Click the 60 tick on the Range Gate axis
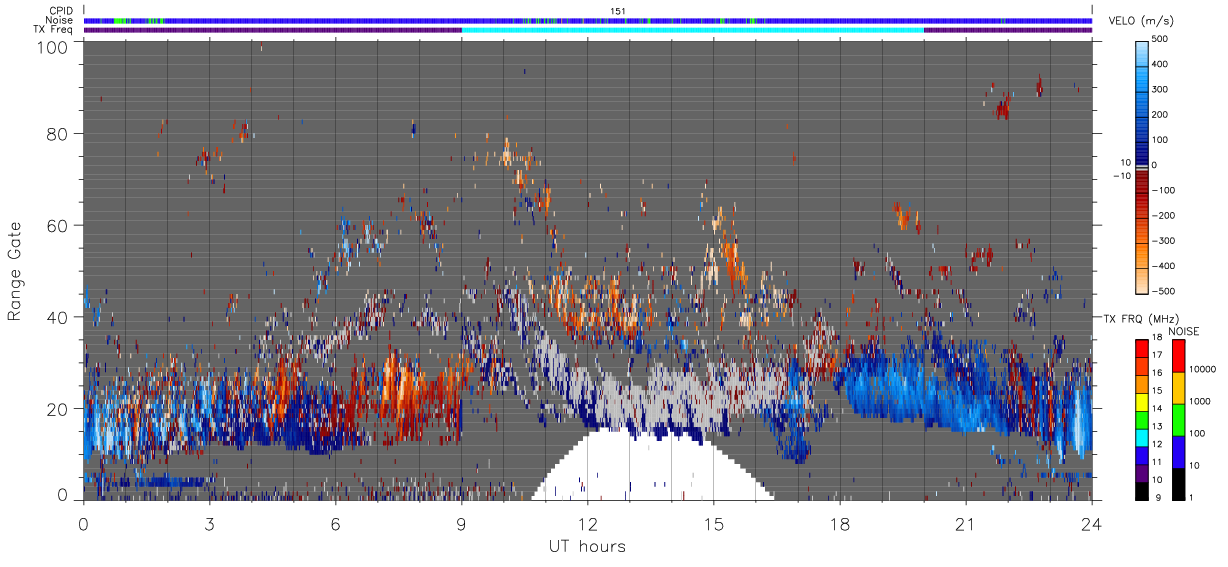The width and height of the screenshot is (1228, 567). (58, 225)
